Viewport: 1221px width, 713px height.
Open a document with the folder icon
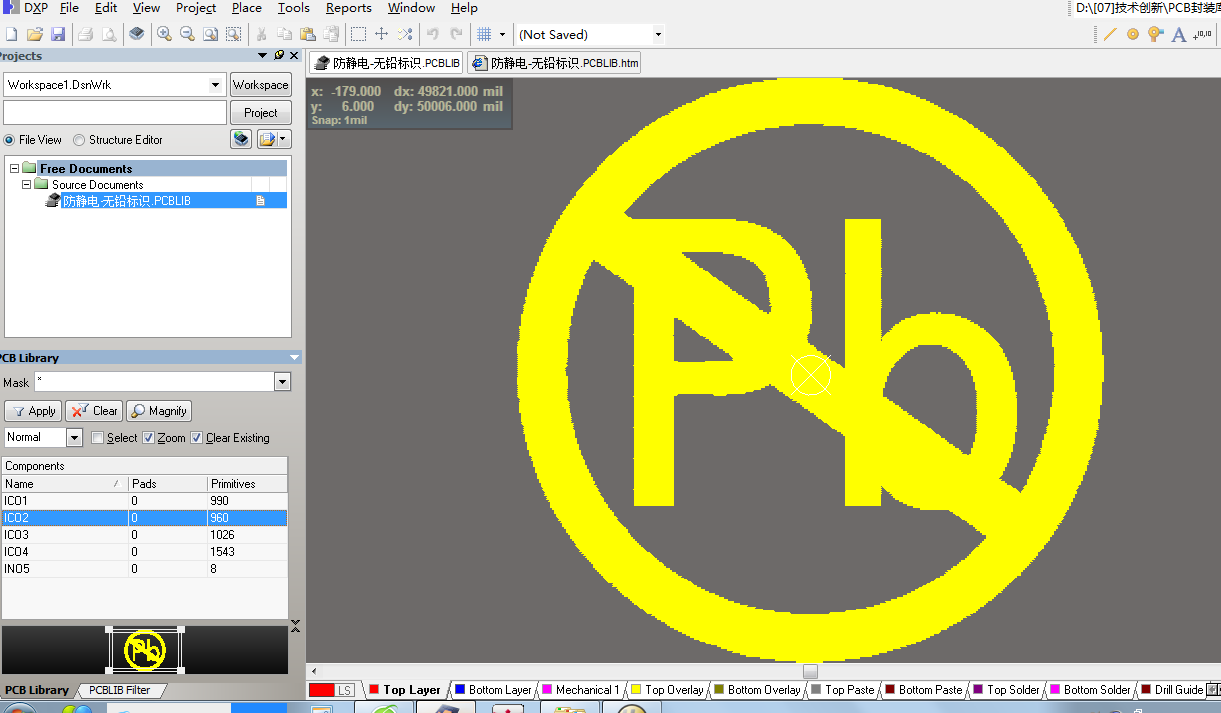point(35,34)
